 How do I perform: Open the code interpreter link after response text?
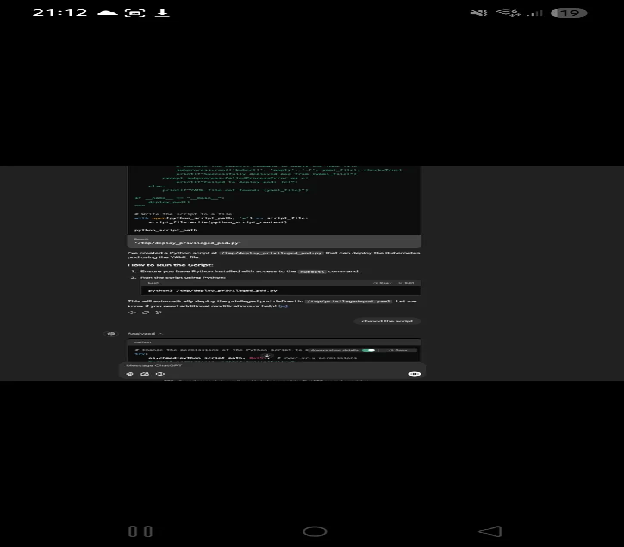283,306
